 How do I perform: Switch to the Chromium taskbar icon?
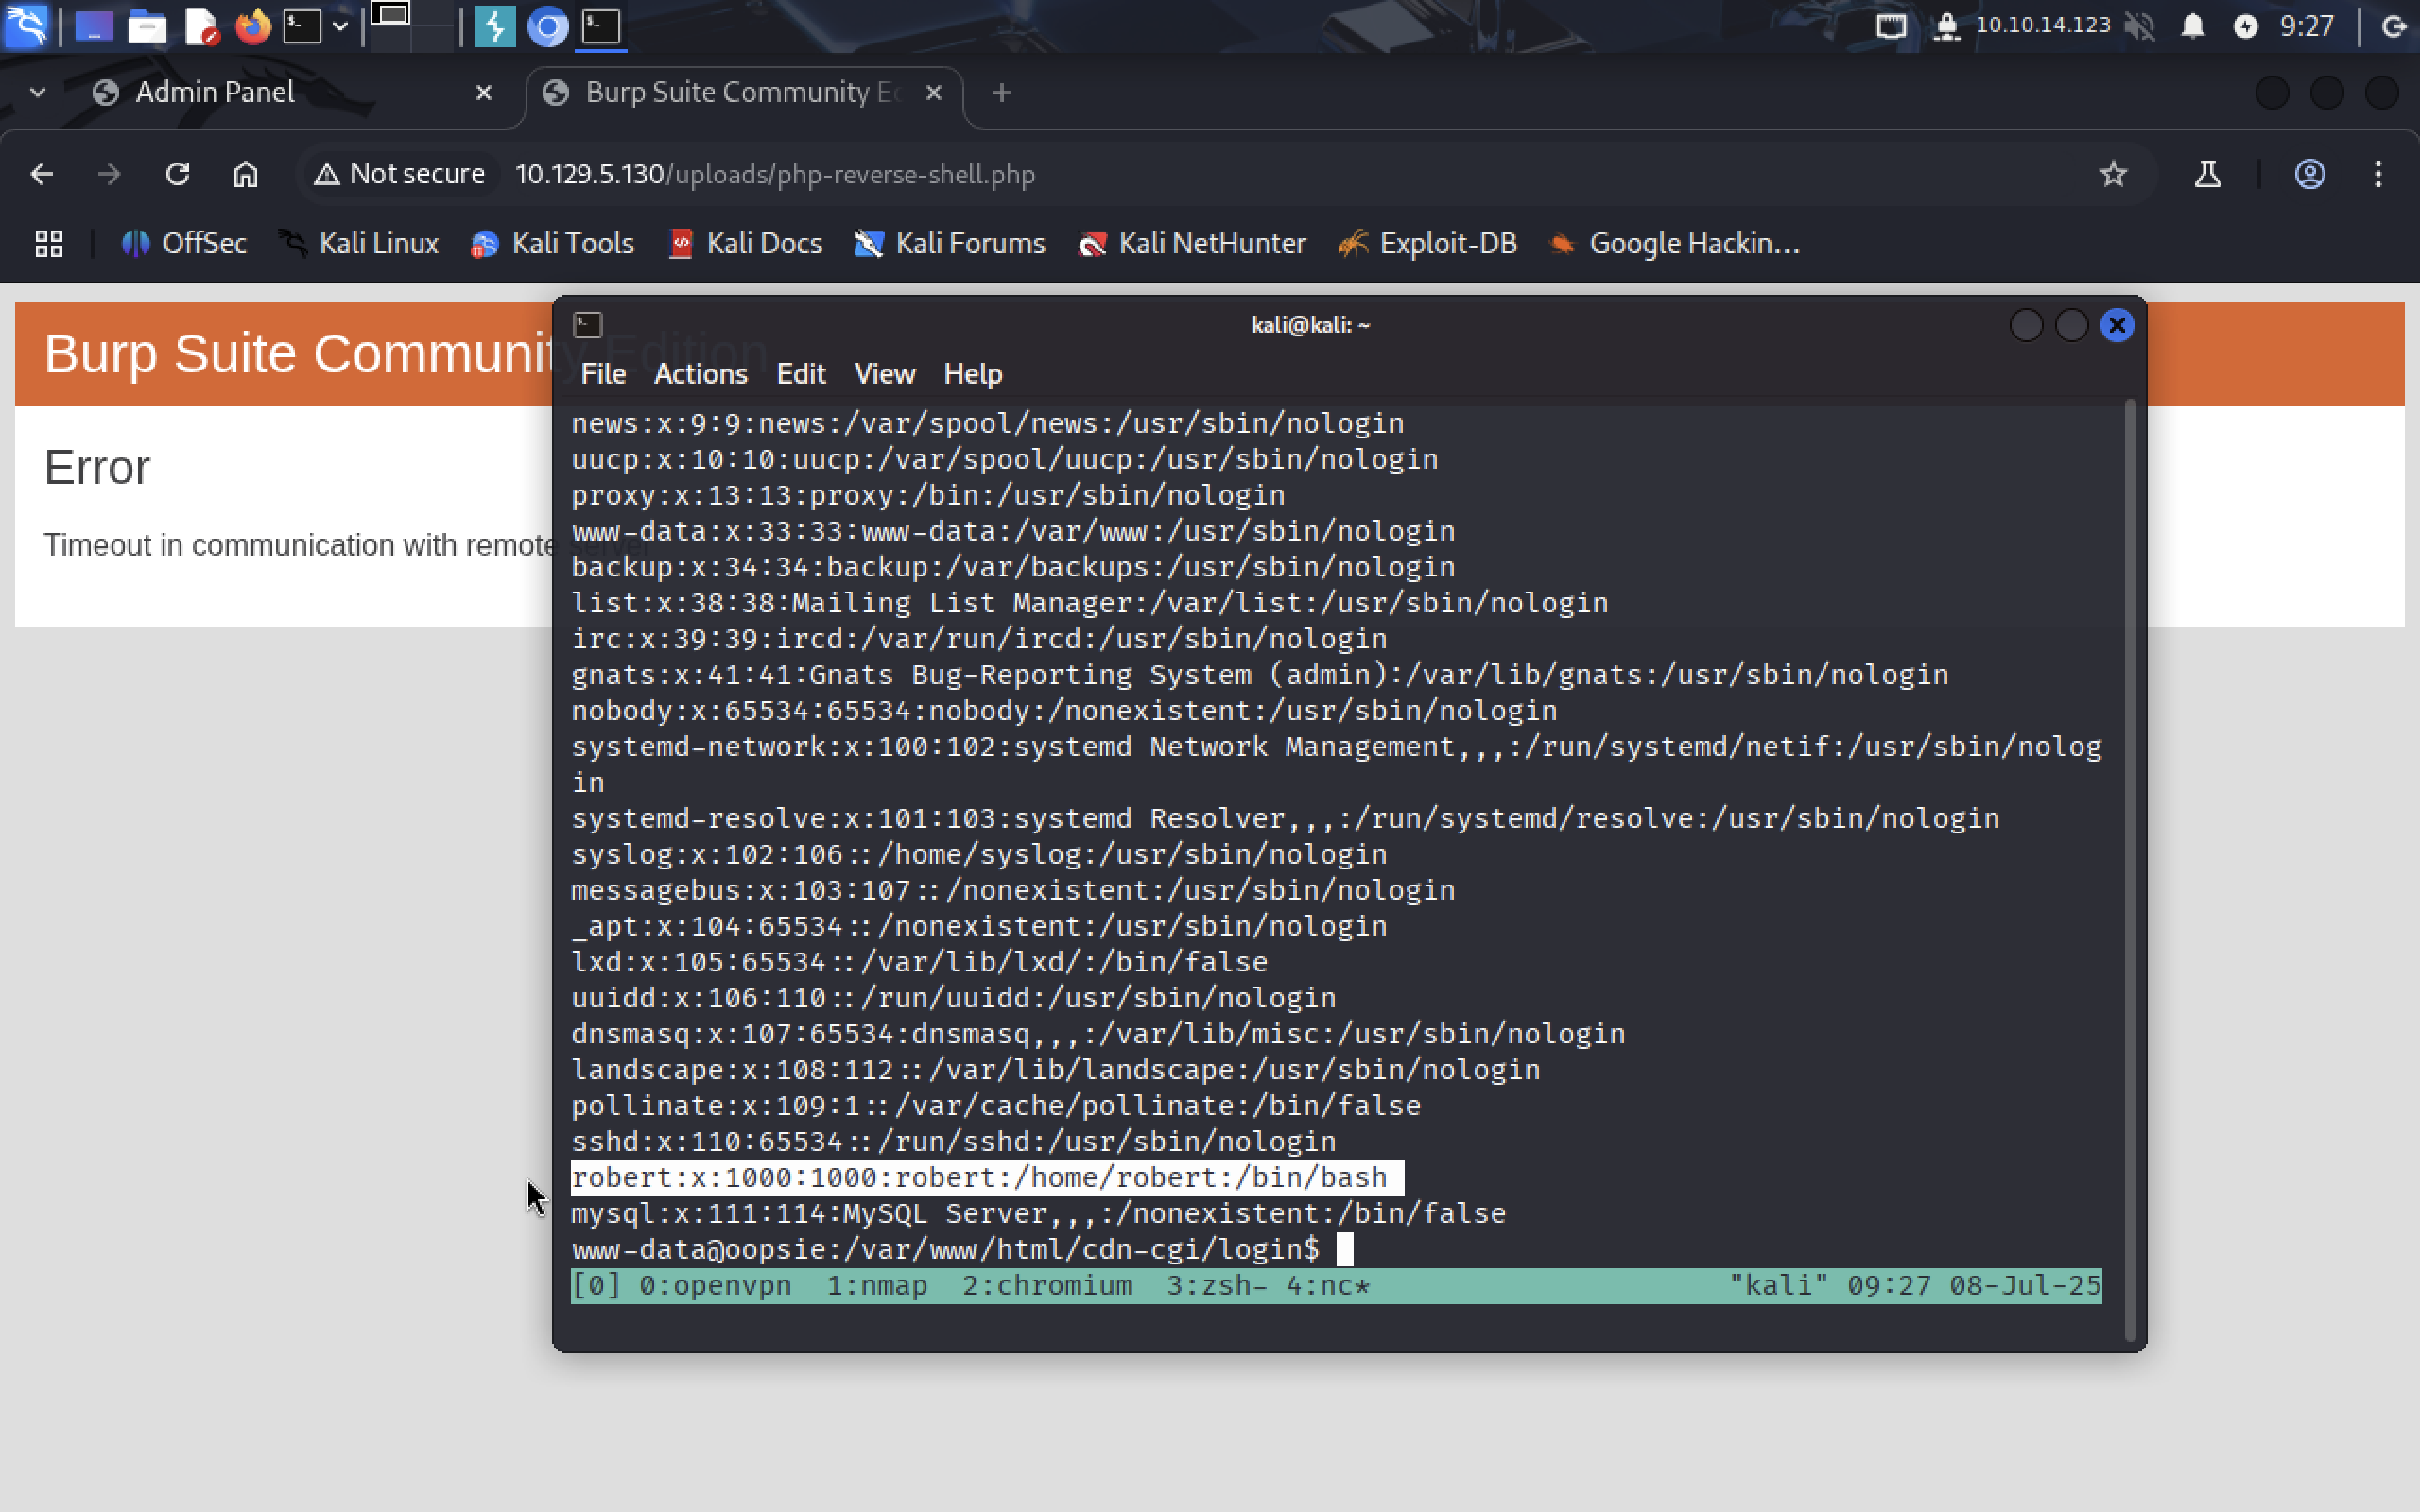click(547, 26)
